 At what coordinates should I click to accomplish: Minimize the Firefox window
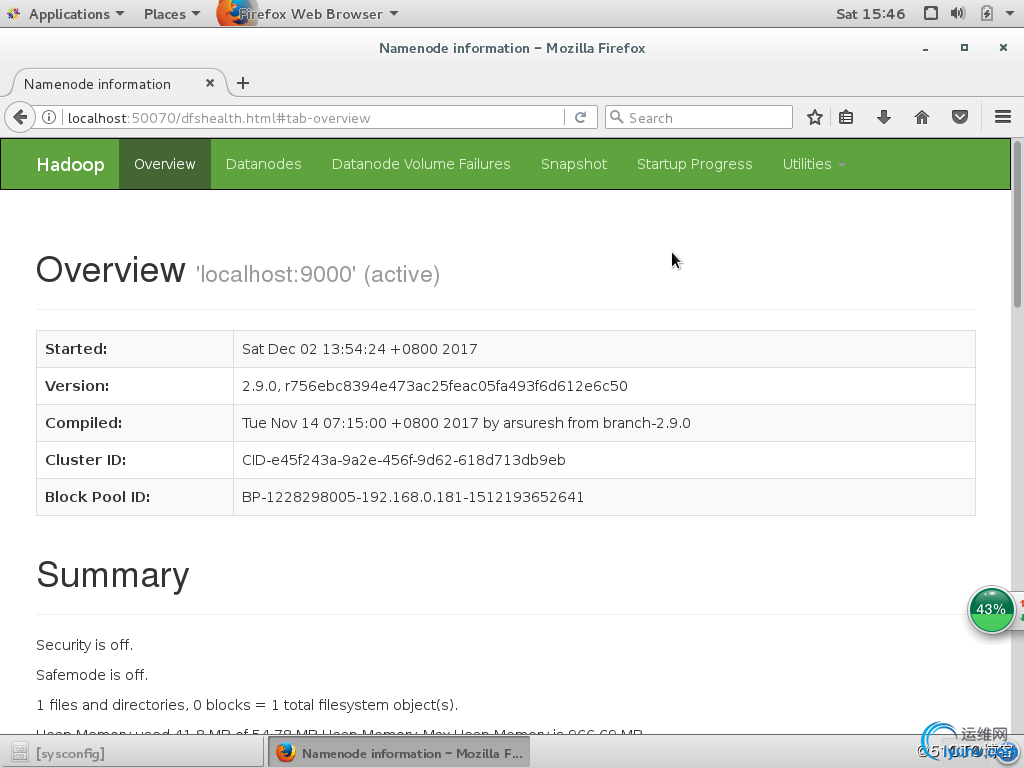pos(925,48)
